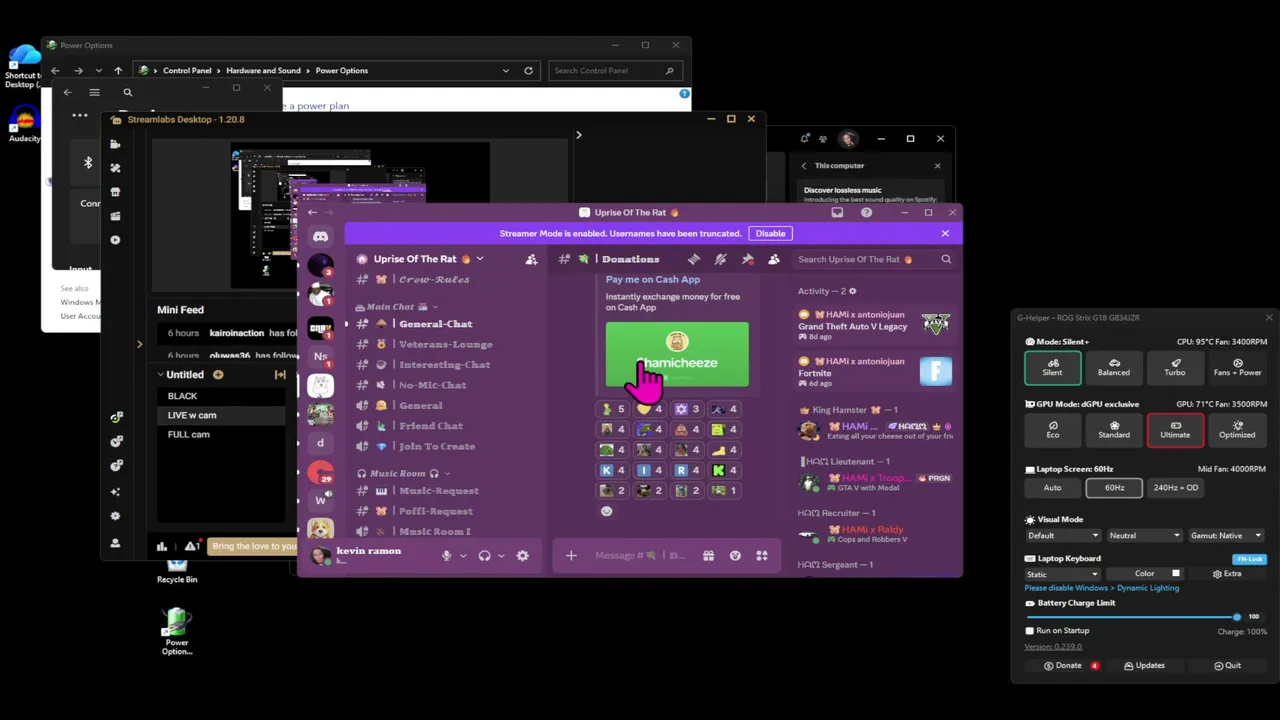This screenshot has height=720, width=1280.
Task: Set laptop screen to Auto refresh
Action: (x=1052, y=487)
